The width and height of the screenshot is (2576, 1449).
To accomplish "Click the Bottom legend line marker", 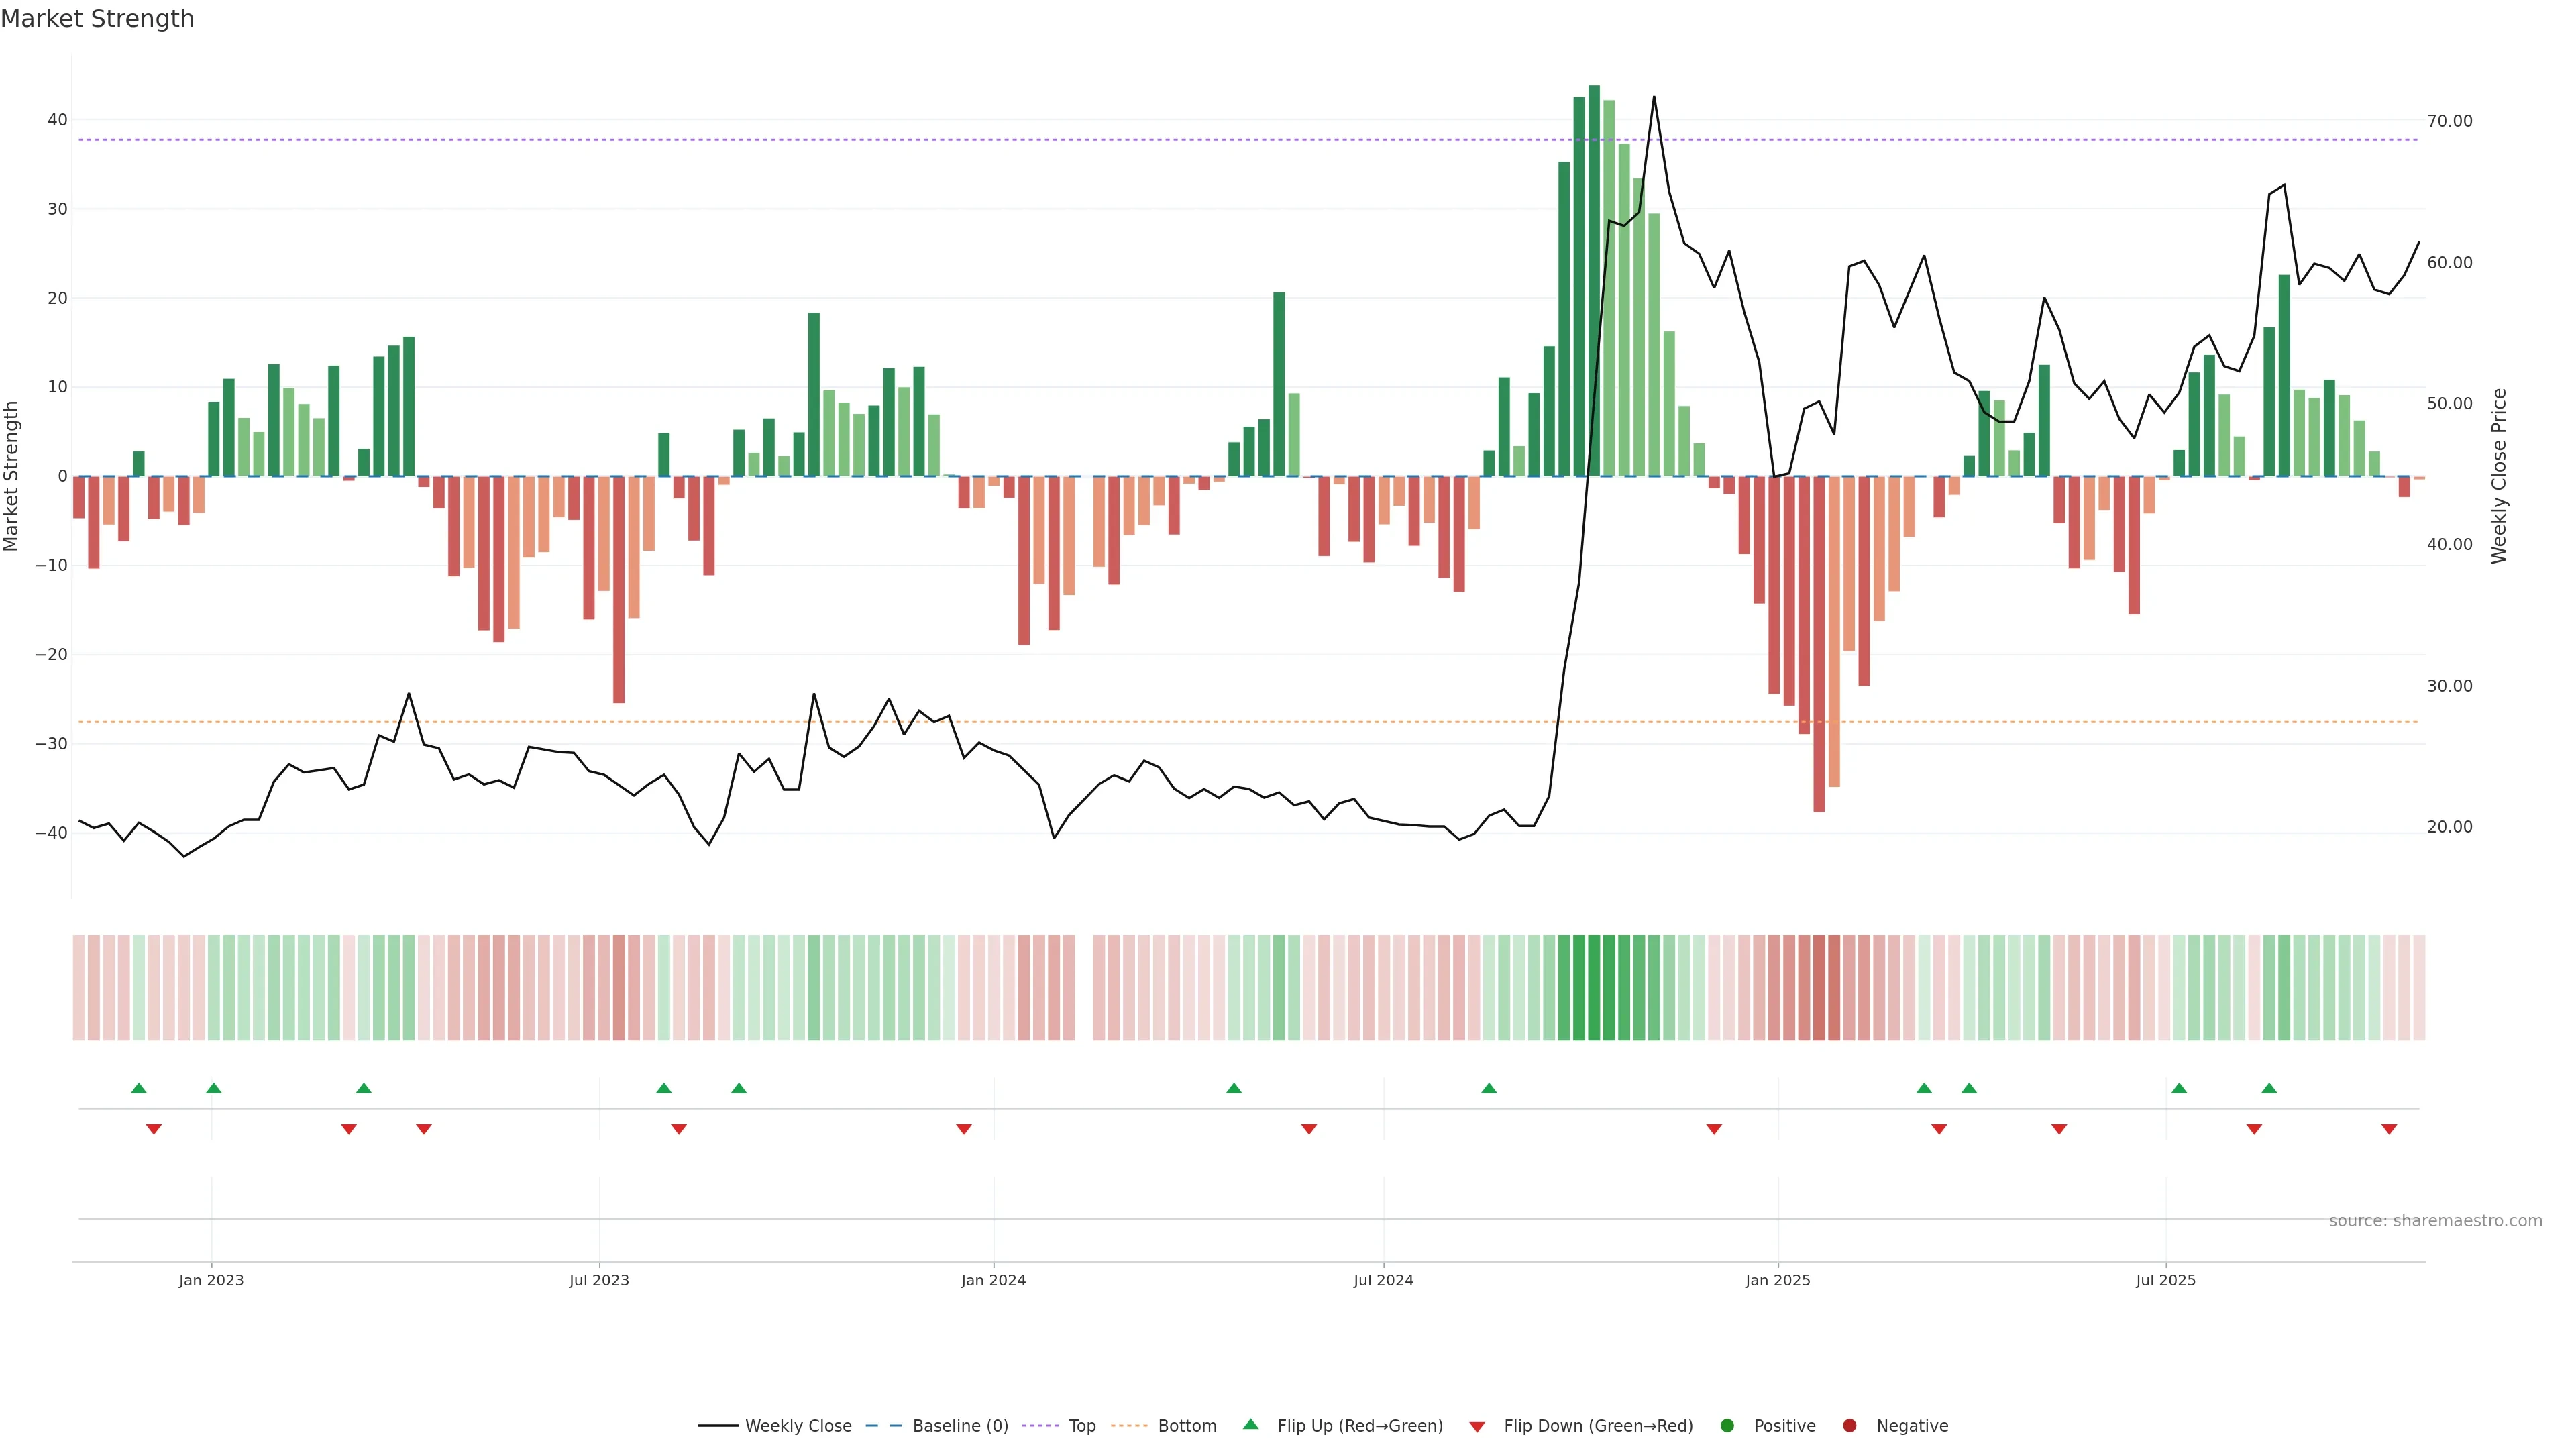I will point(1129,1426).
